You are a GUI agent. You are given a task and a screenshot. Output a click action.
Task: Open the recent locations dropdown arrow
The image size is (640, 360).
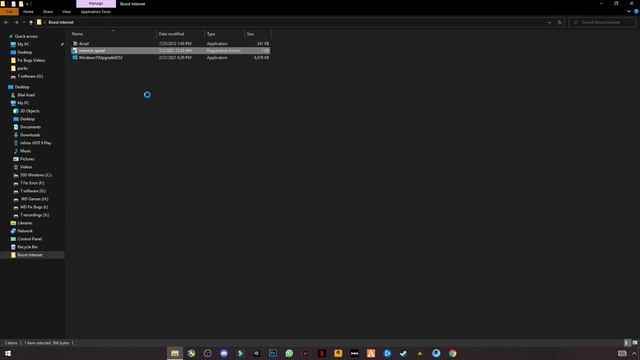click(24, 22)
